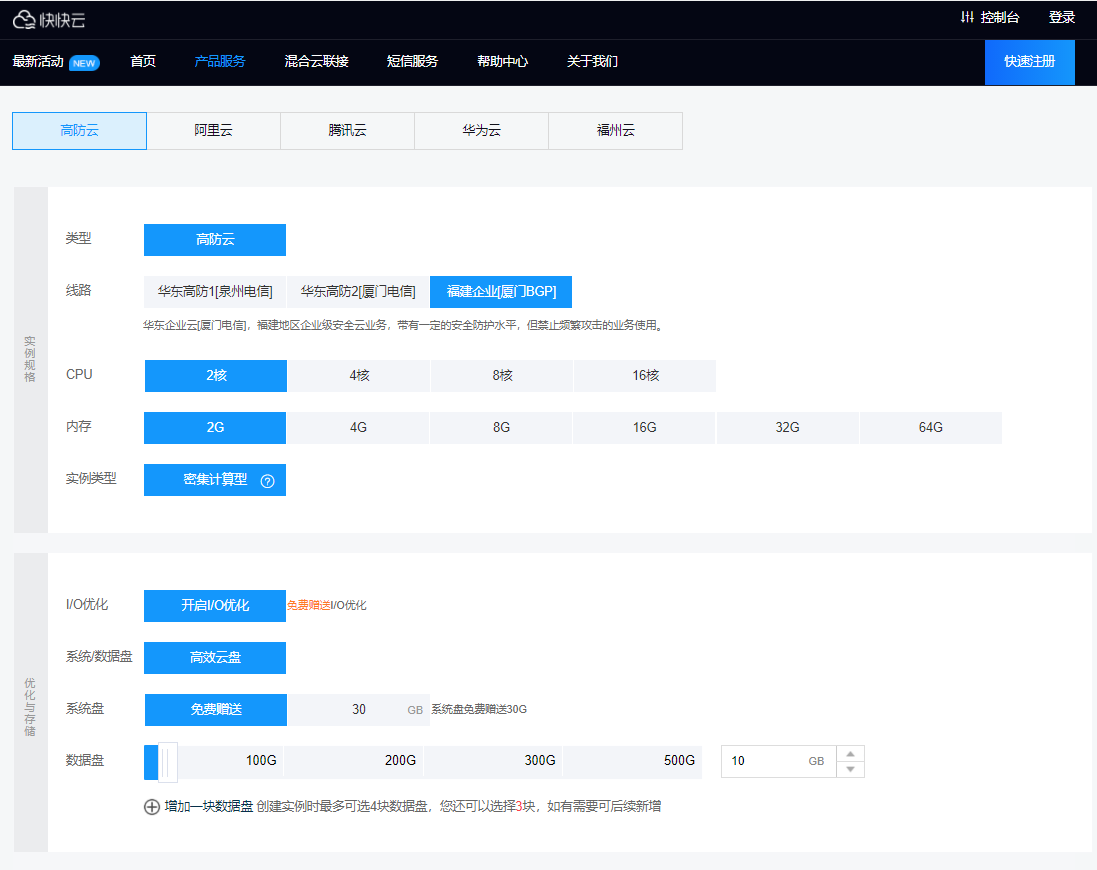
Task: Click the NEW badge beside 最新活动
Action: 84,63
